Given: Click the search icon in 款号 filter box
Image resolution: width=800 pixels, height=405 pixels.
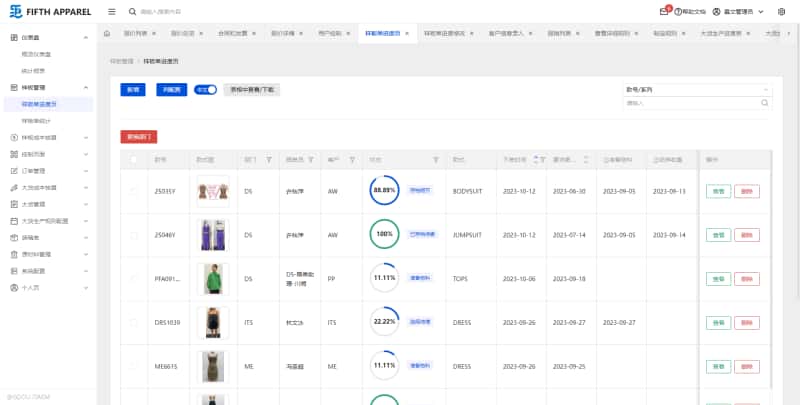Looking at the screenshot, I should click(765, 102).
